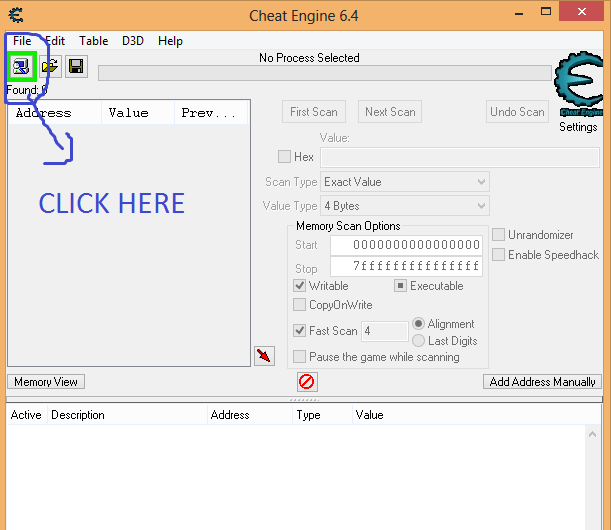The height and width of the screenshot is (530, 611).
Task: Open the Edit menu
Action: (55, 41)
